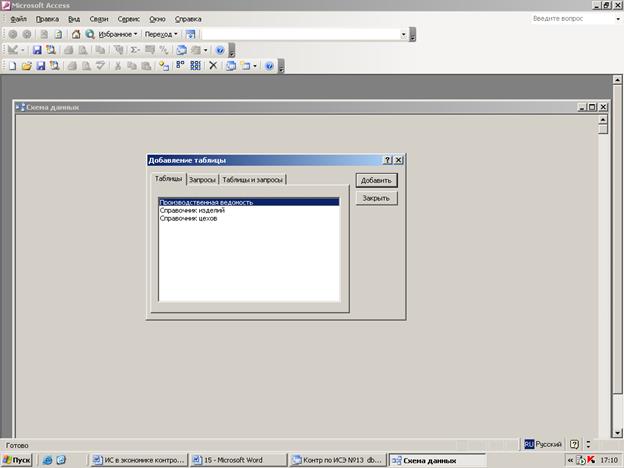This screenshot has width=624, height=468.
Task: Open the Файл menu
Action: coord(18,19)
